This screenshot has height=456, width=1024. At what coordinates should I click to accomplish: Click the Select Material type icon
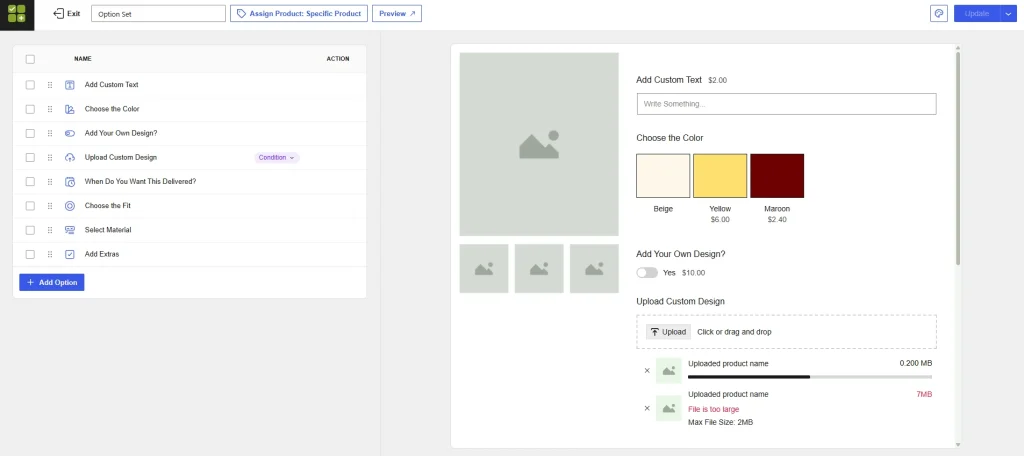click(70, 230)
